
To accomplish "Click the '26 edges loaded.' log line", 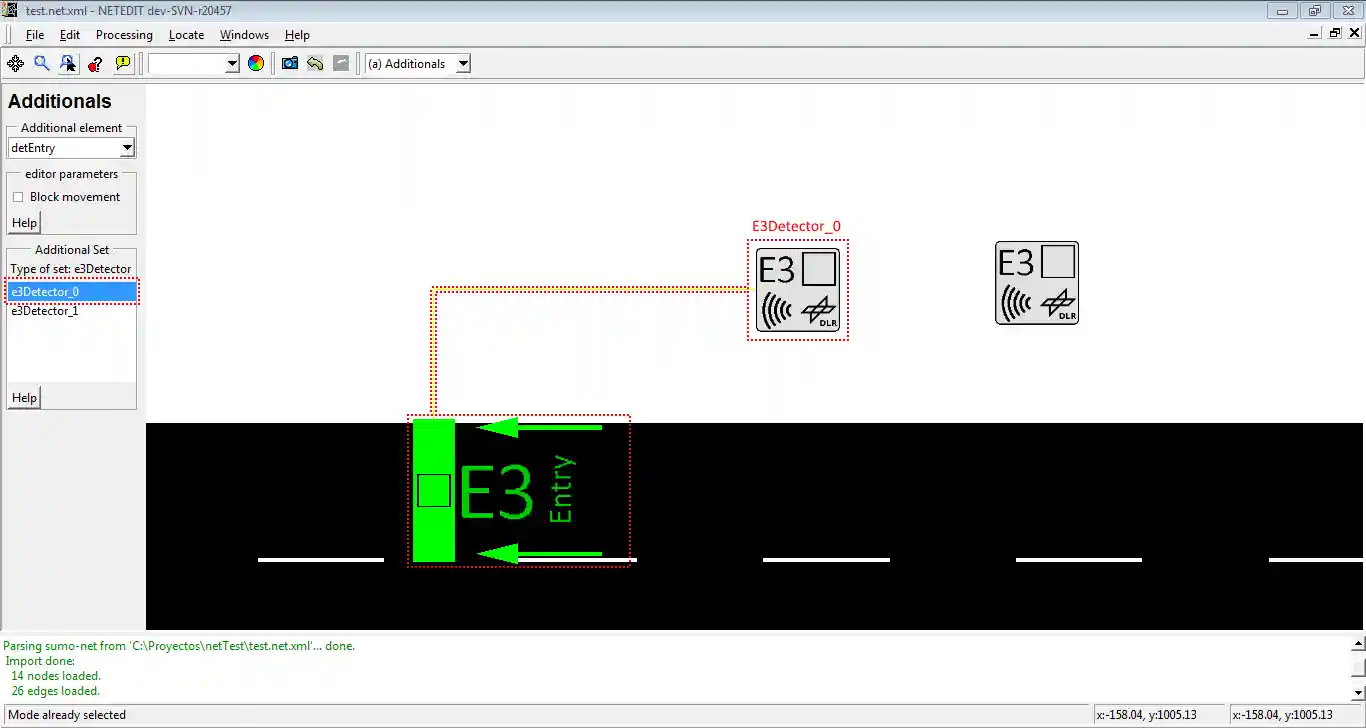I will tap(56, 691).
